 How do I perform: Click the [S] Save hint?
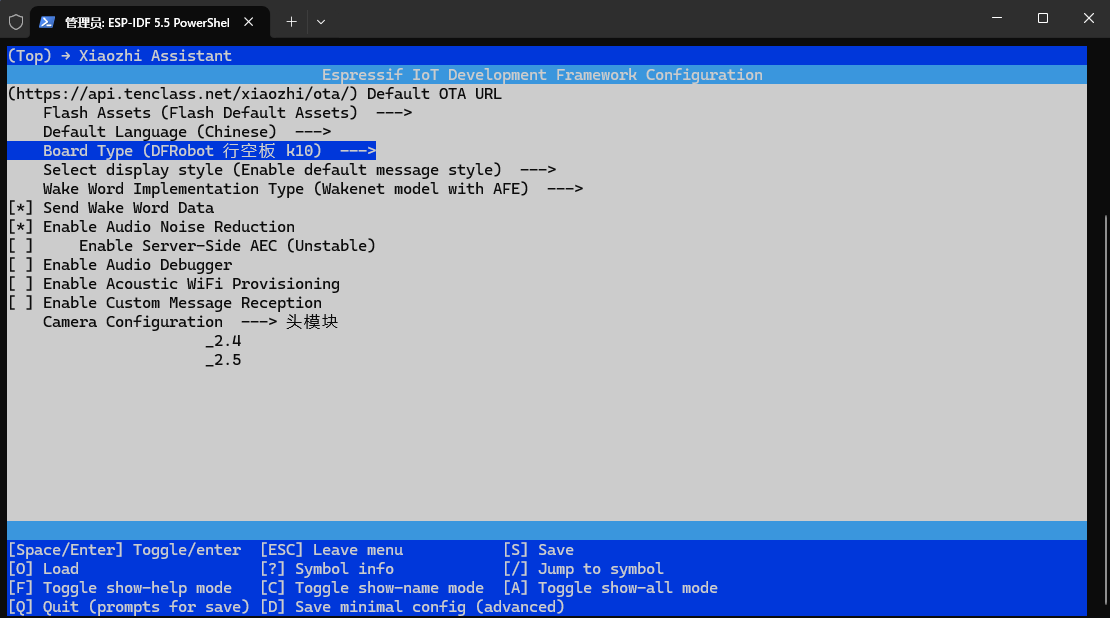click(539, 550)
